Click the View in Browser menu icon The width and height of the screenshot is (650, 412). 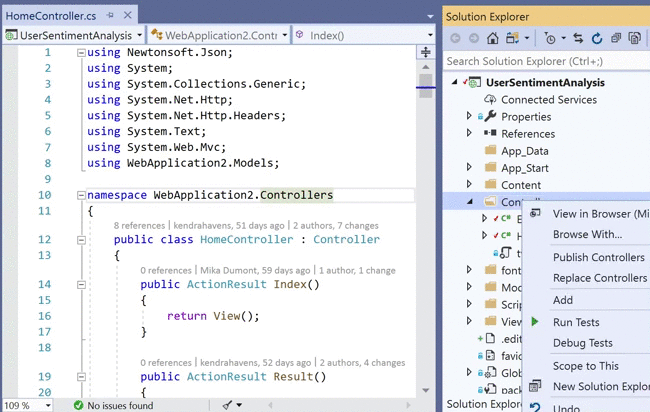535,213
